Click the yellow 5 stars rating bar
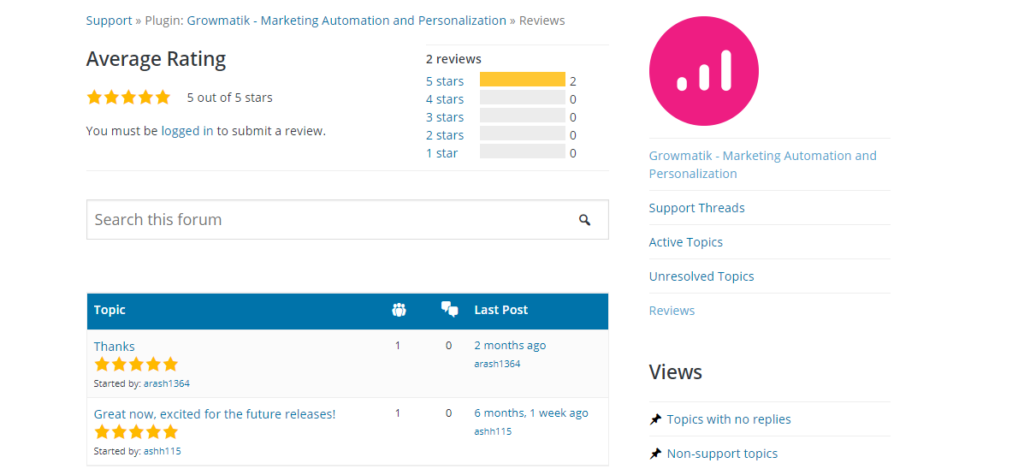The width and height of the screenshot is (1024, 469). [522, 80]
